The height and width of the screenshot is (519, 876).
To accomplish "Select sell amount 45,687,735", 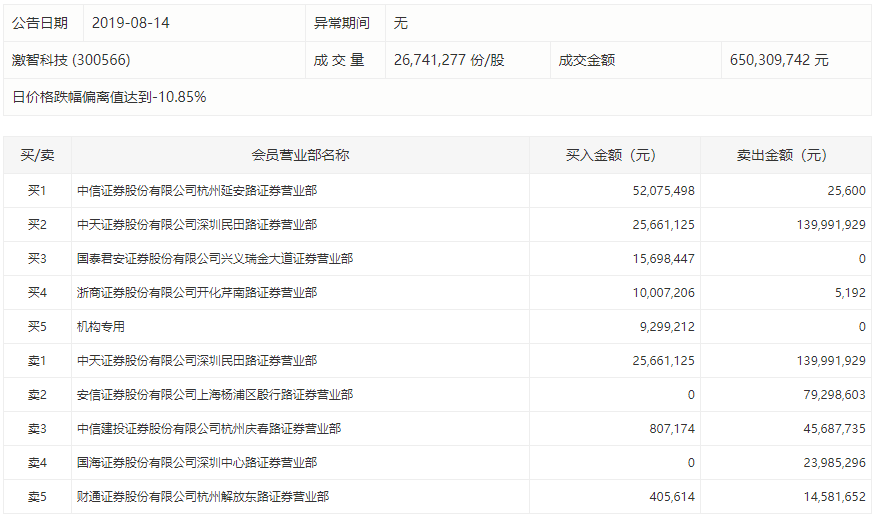I will click(x=835, y=429).
